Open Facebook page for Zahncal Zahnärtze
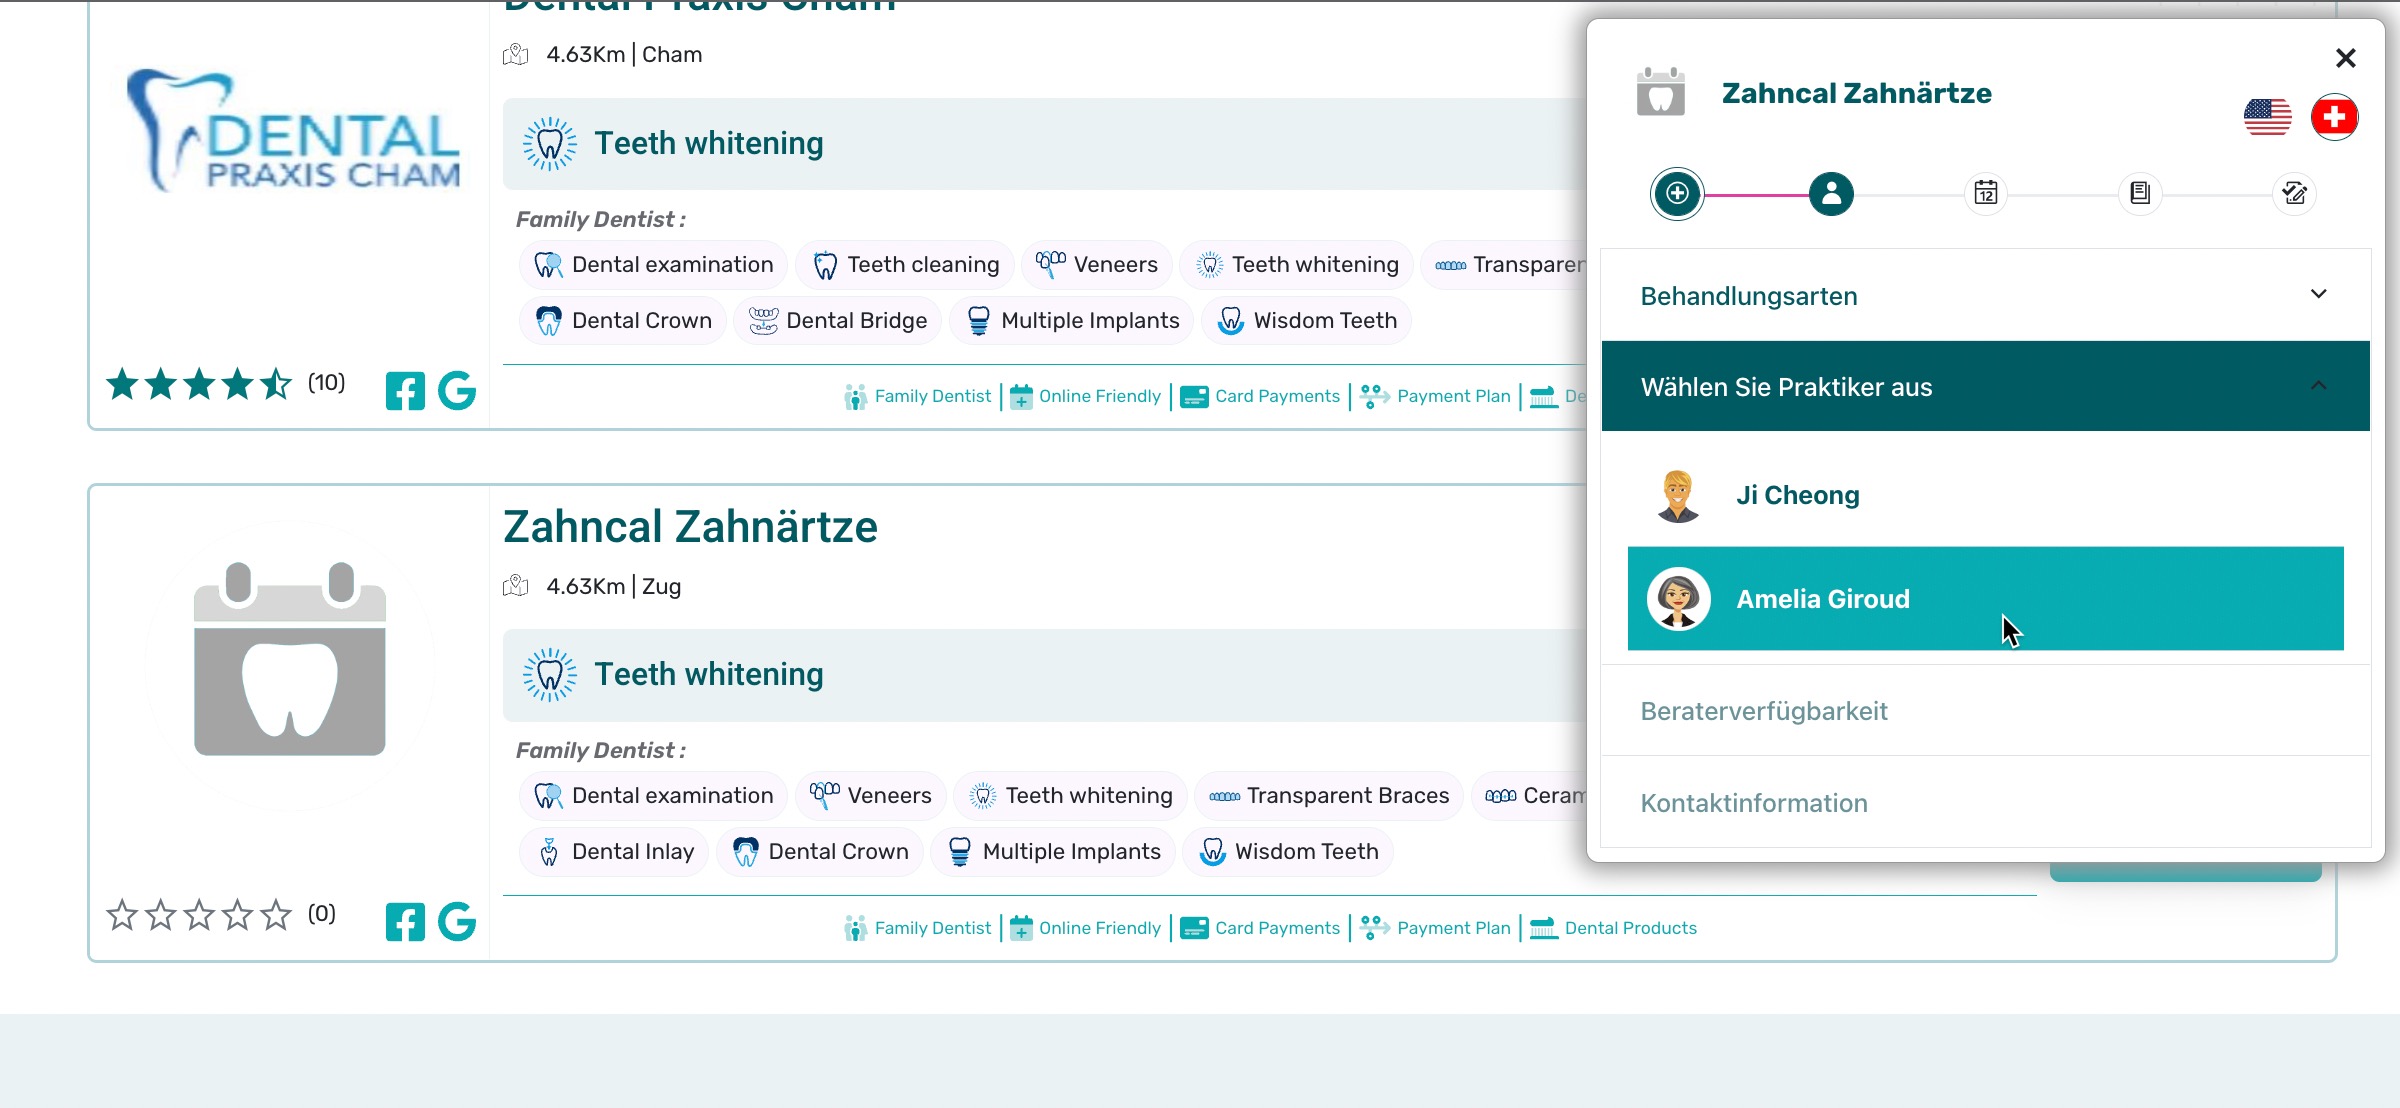This screenshot has height=1108, width=2400. [x=405, y=922]
